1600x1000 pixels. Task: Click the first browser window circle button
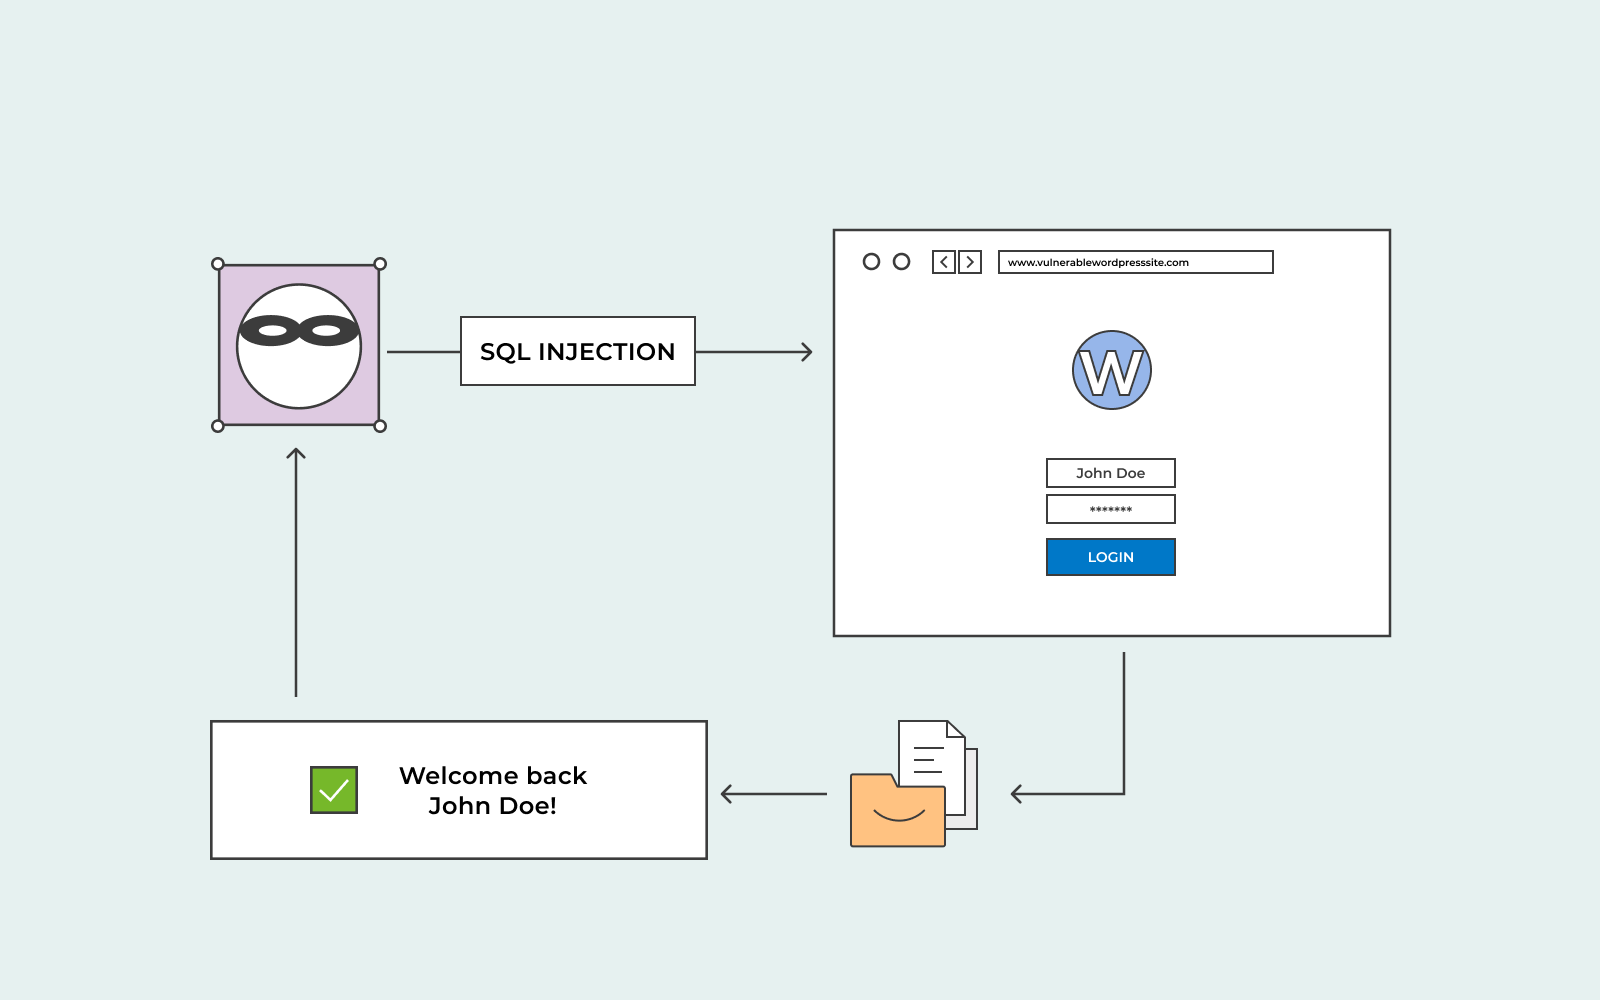click(x=871, y=261)
